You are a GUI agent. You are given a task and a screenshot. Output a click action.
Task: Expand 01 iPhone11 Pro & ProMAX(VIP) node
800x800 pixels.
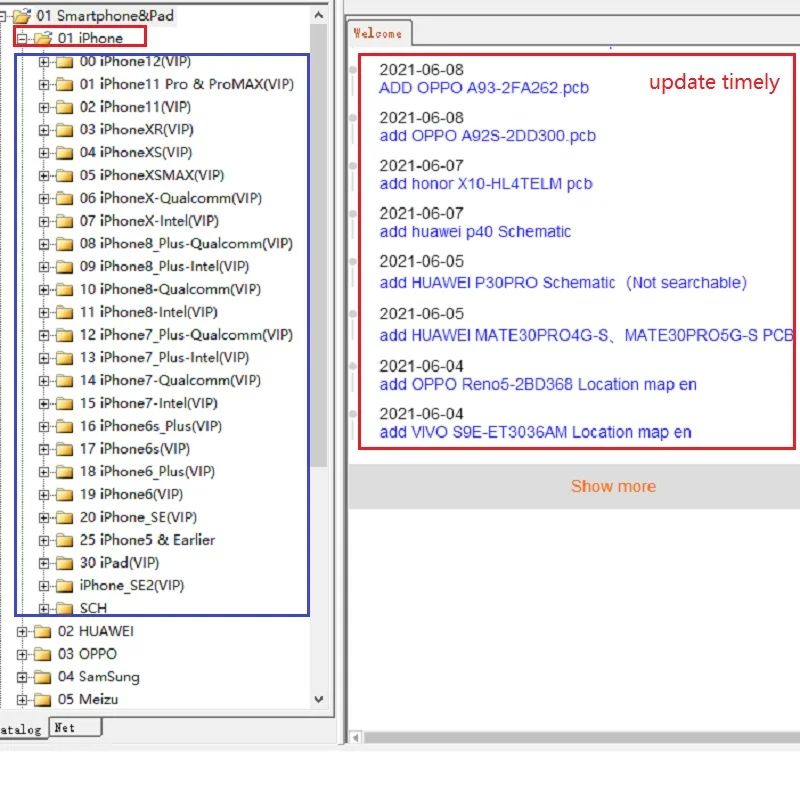click(44, 85)
